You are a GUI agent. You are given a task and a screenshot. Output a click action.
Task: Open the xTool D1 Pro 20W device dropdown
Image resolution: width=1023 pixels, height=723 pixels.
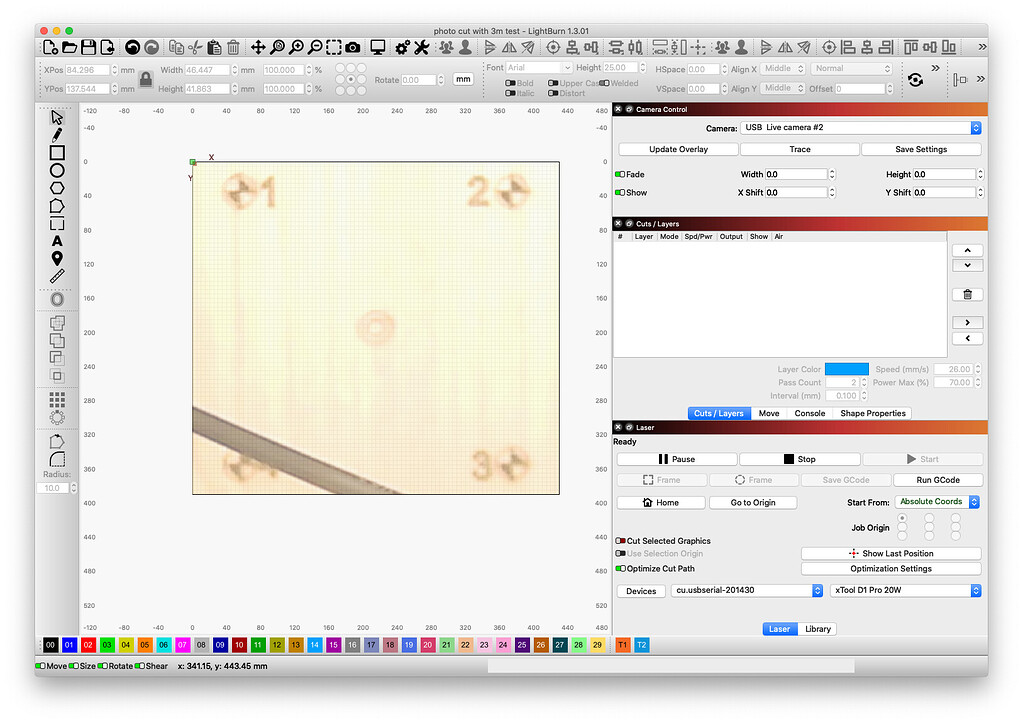click(x=903, y=590)
